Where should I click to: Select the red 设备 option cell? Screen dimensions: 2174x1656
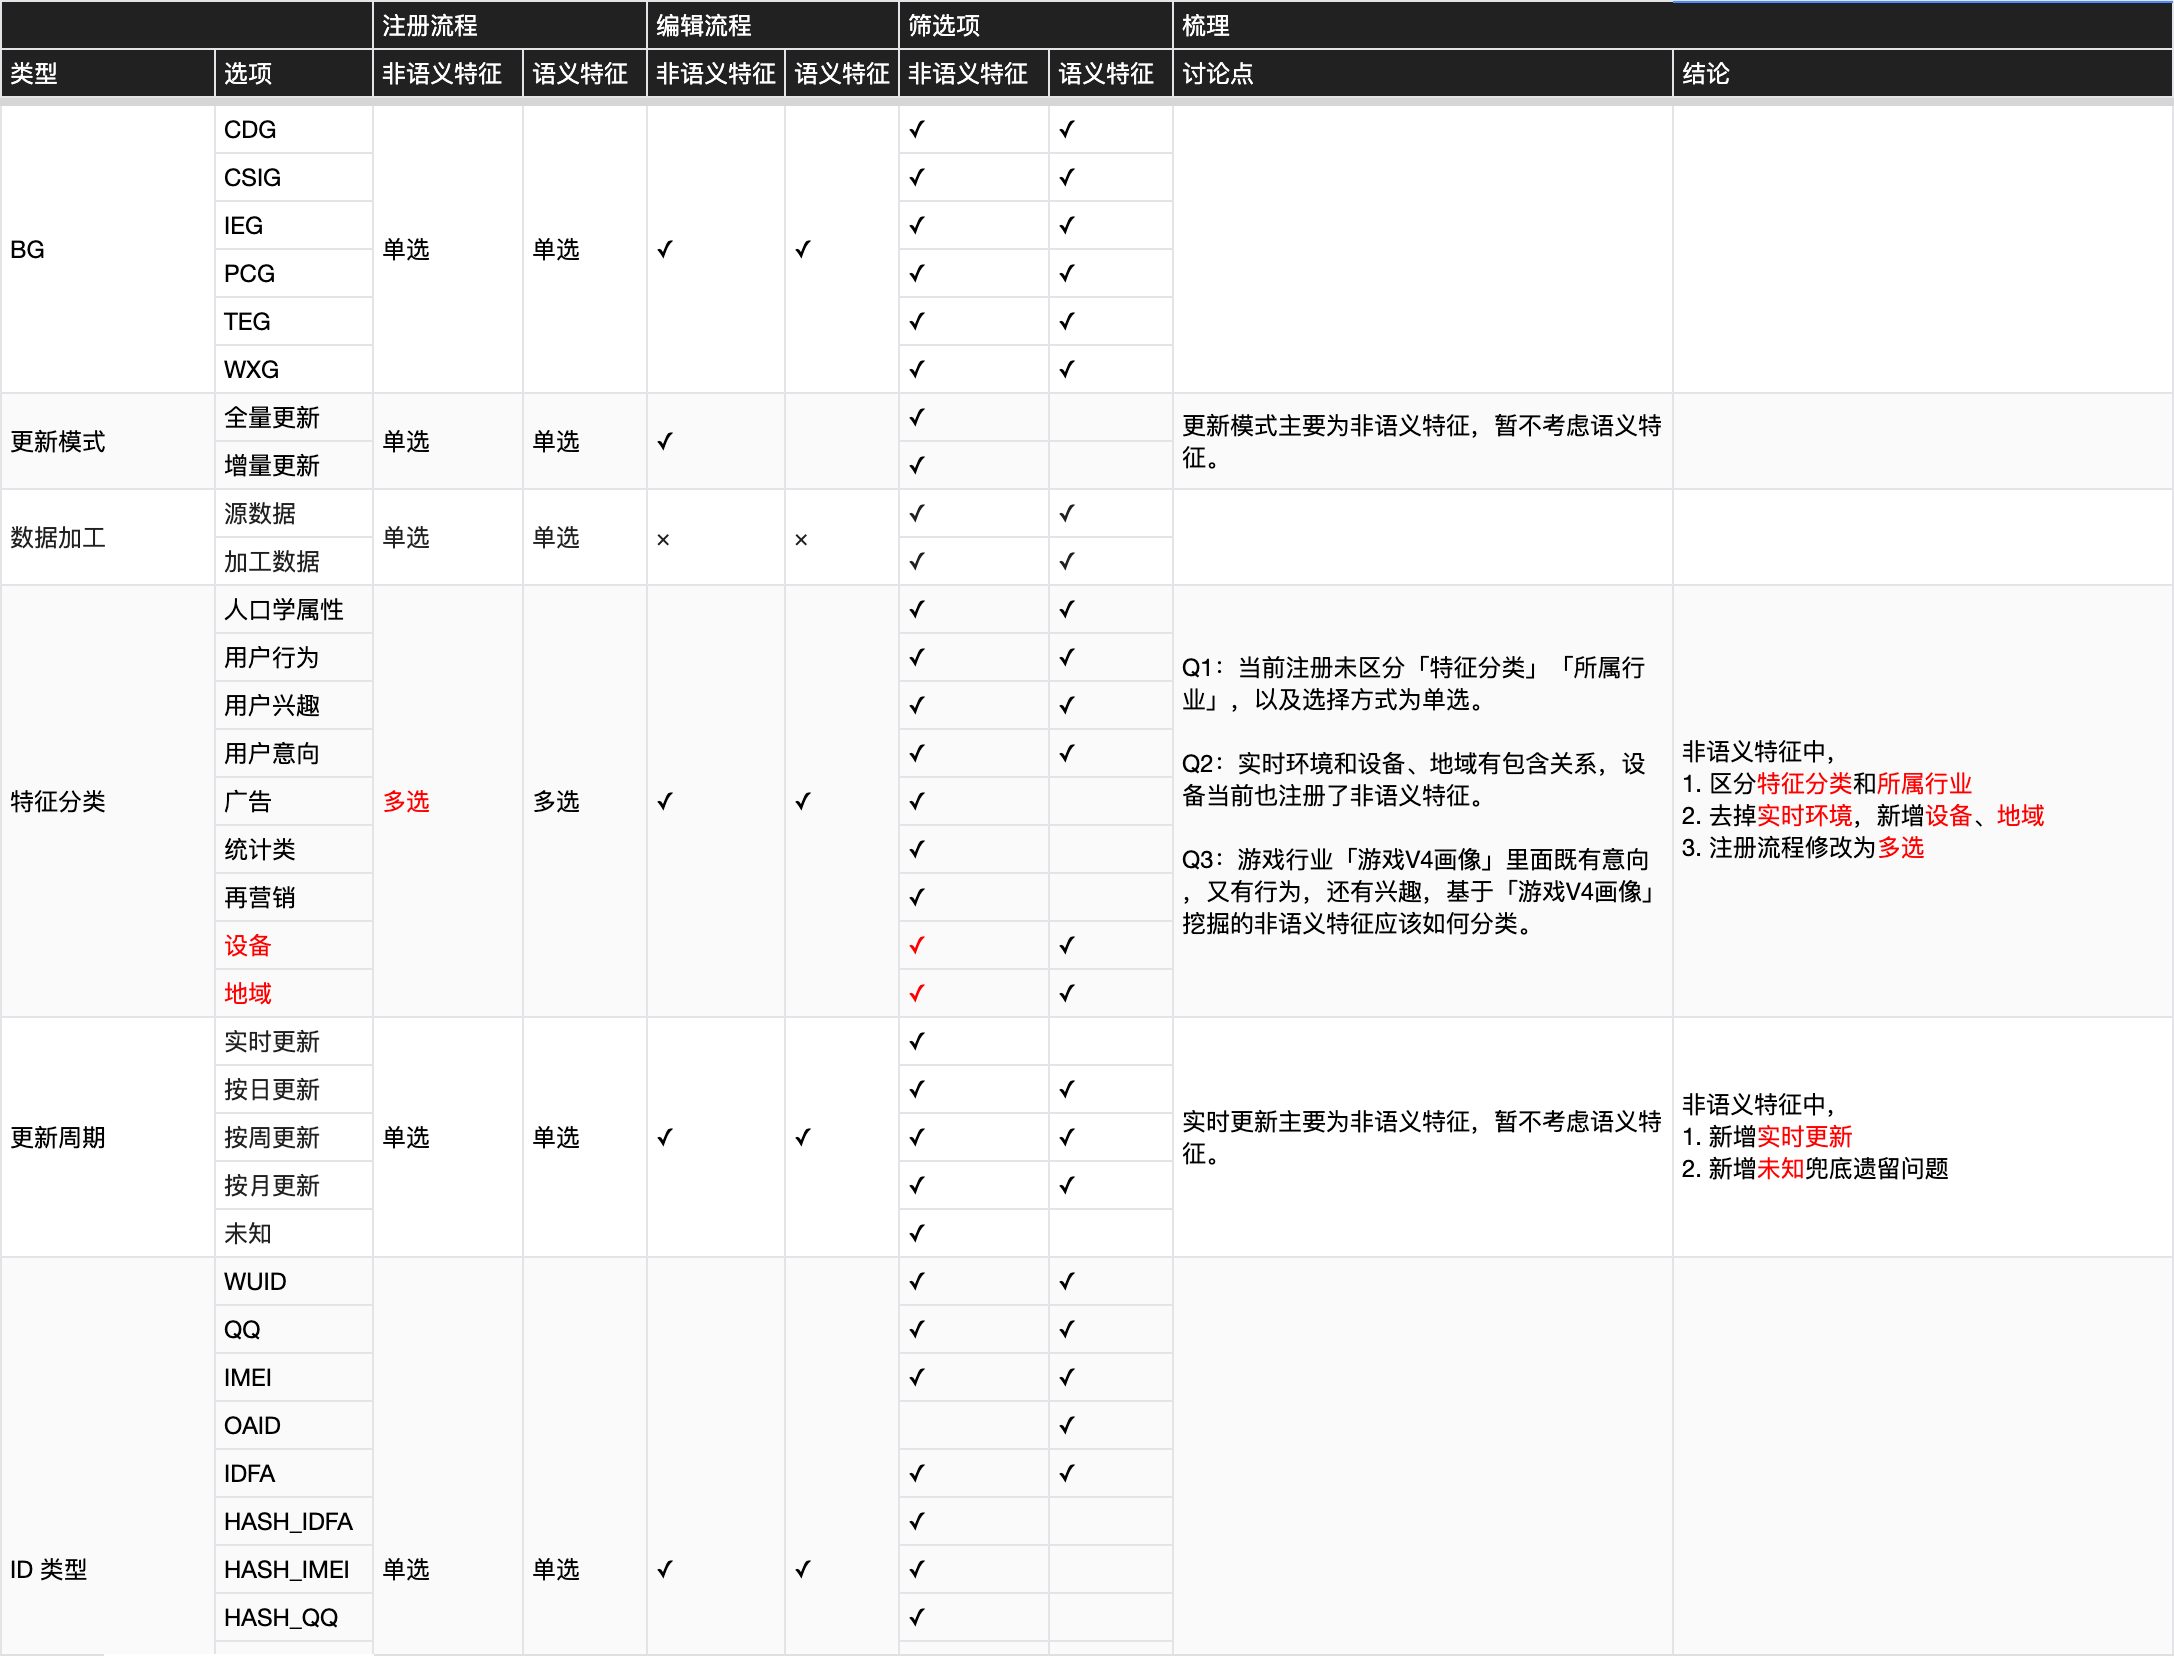pos(294,945)
